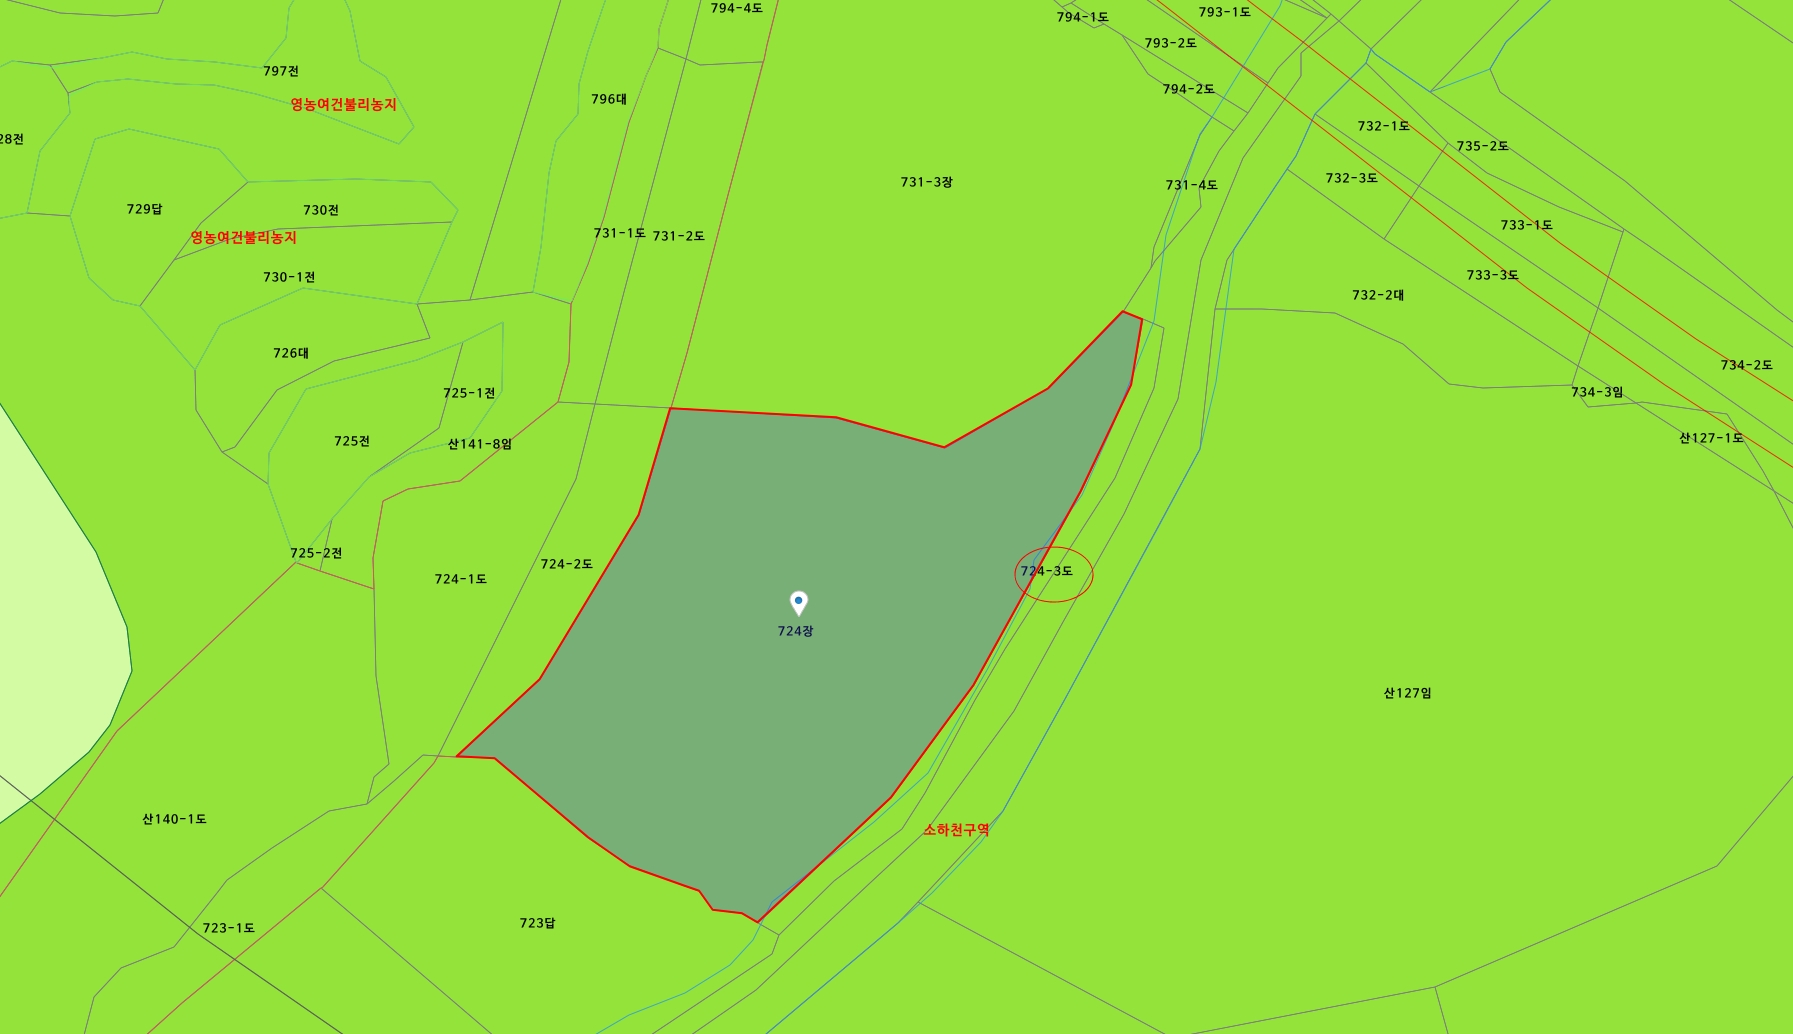Viewport: 1793px width, 1034px height.
Task: Click the 산127임 forest parcel label
Action: point(1408,693)
